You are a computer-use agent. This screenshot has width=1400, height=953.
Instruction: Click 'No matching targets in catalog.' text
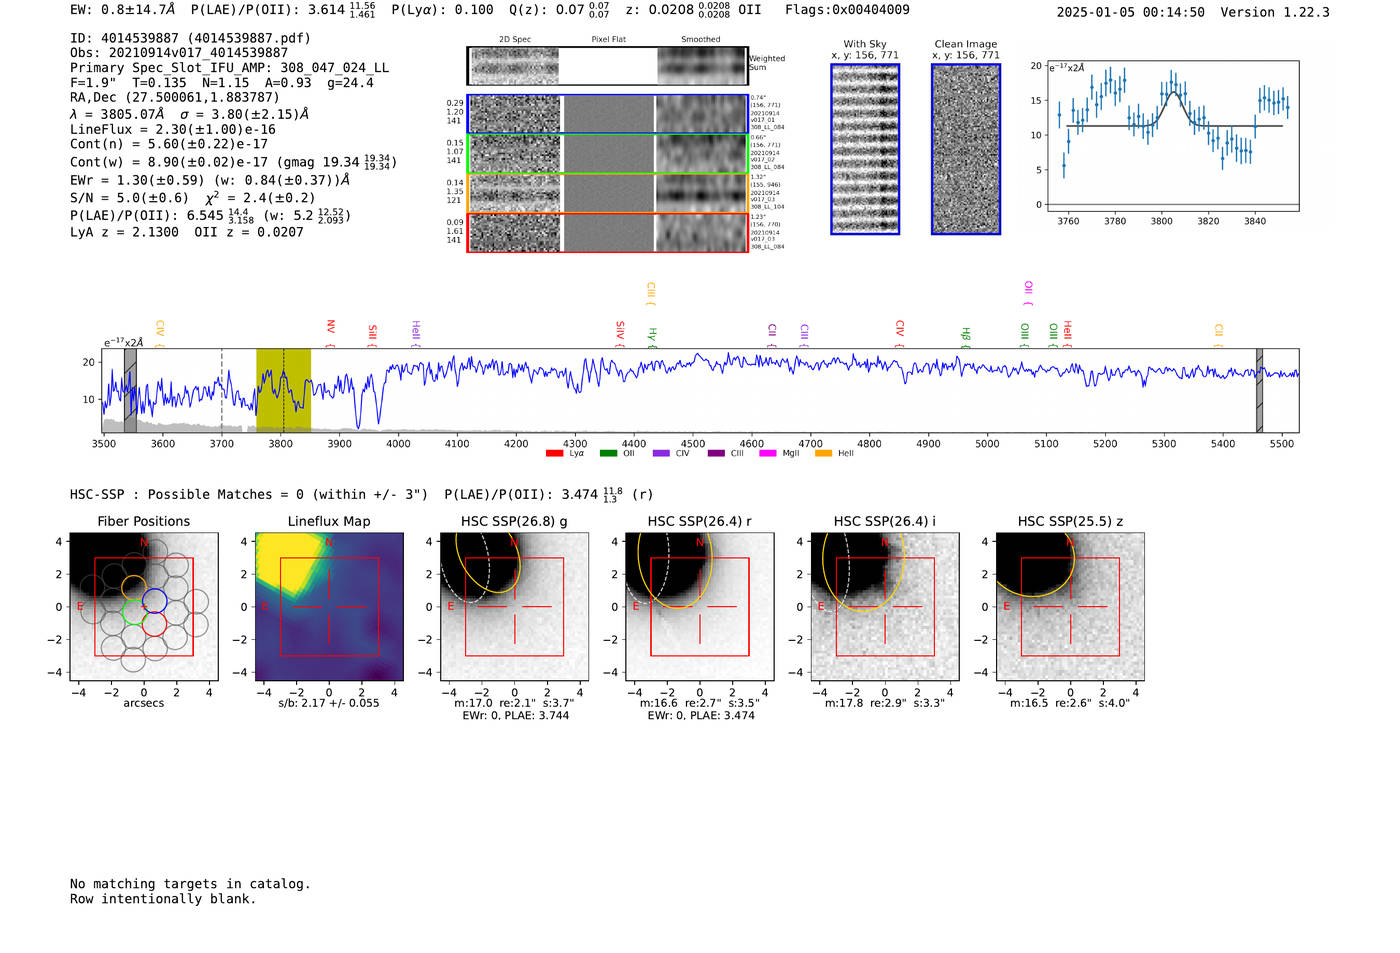pos(190,884)
